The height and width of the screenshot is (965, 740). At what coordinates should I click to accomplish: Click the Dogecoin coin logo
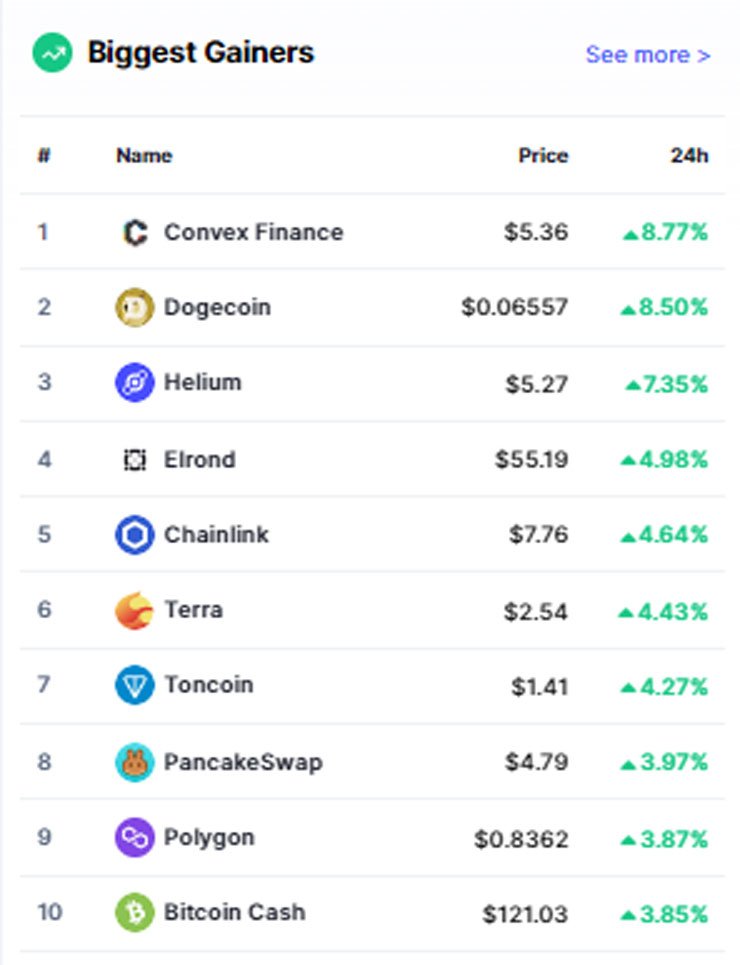[135, 307]
